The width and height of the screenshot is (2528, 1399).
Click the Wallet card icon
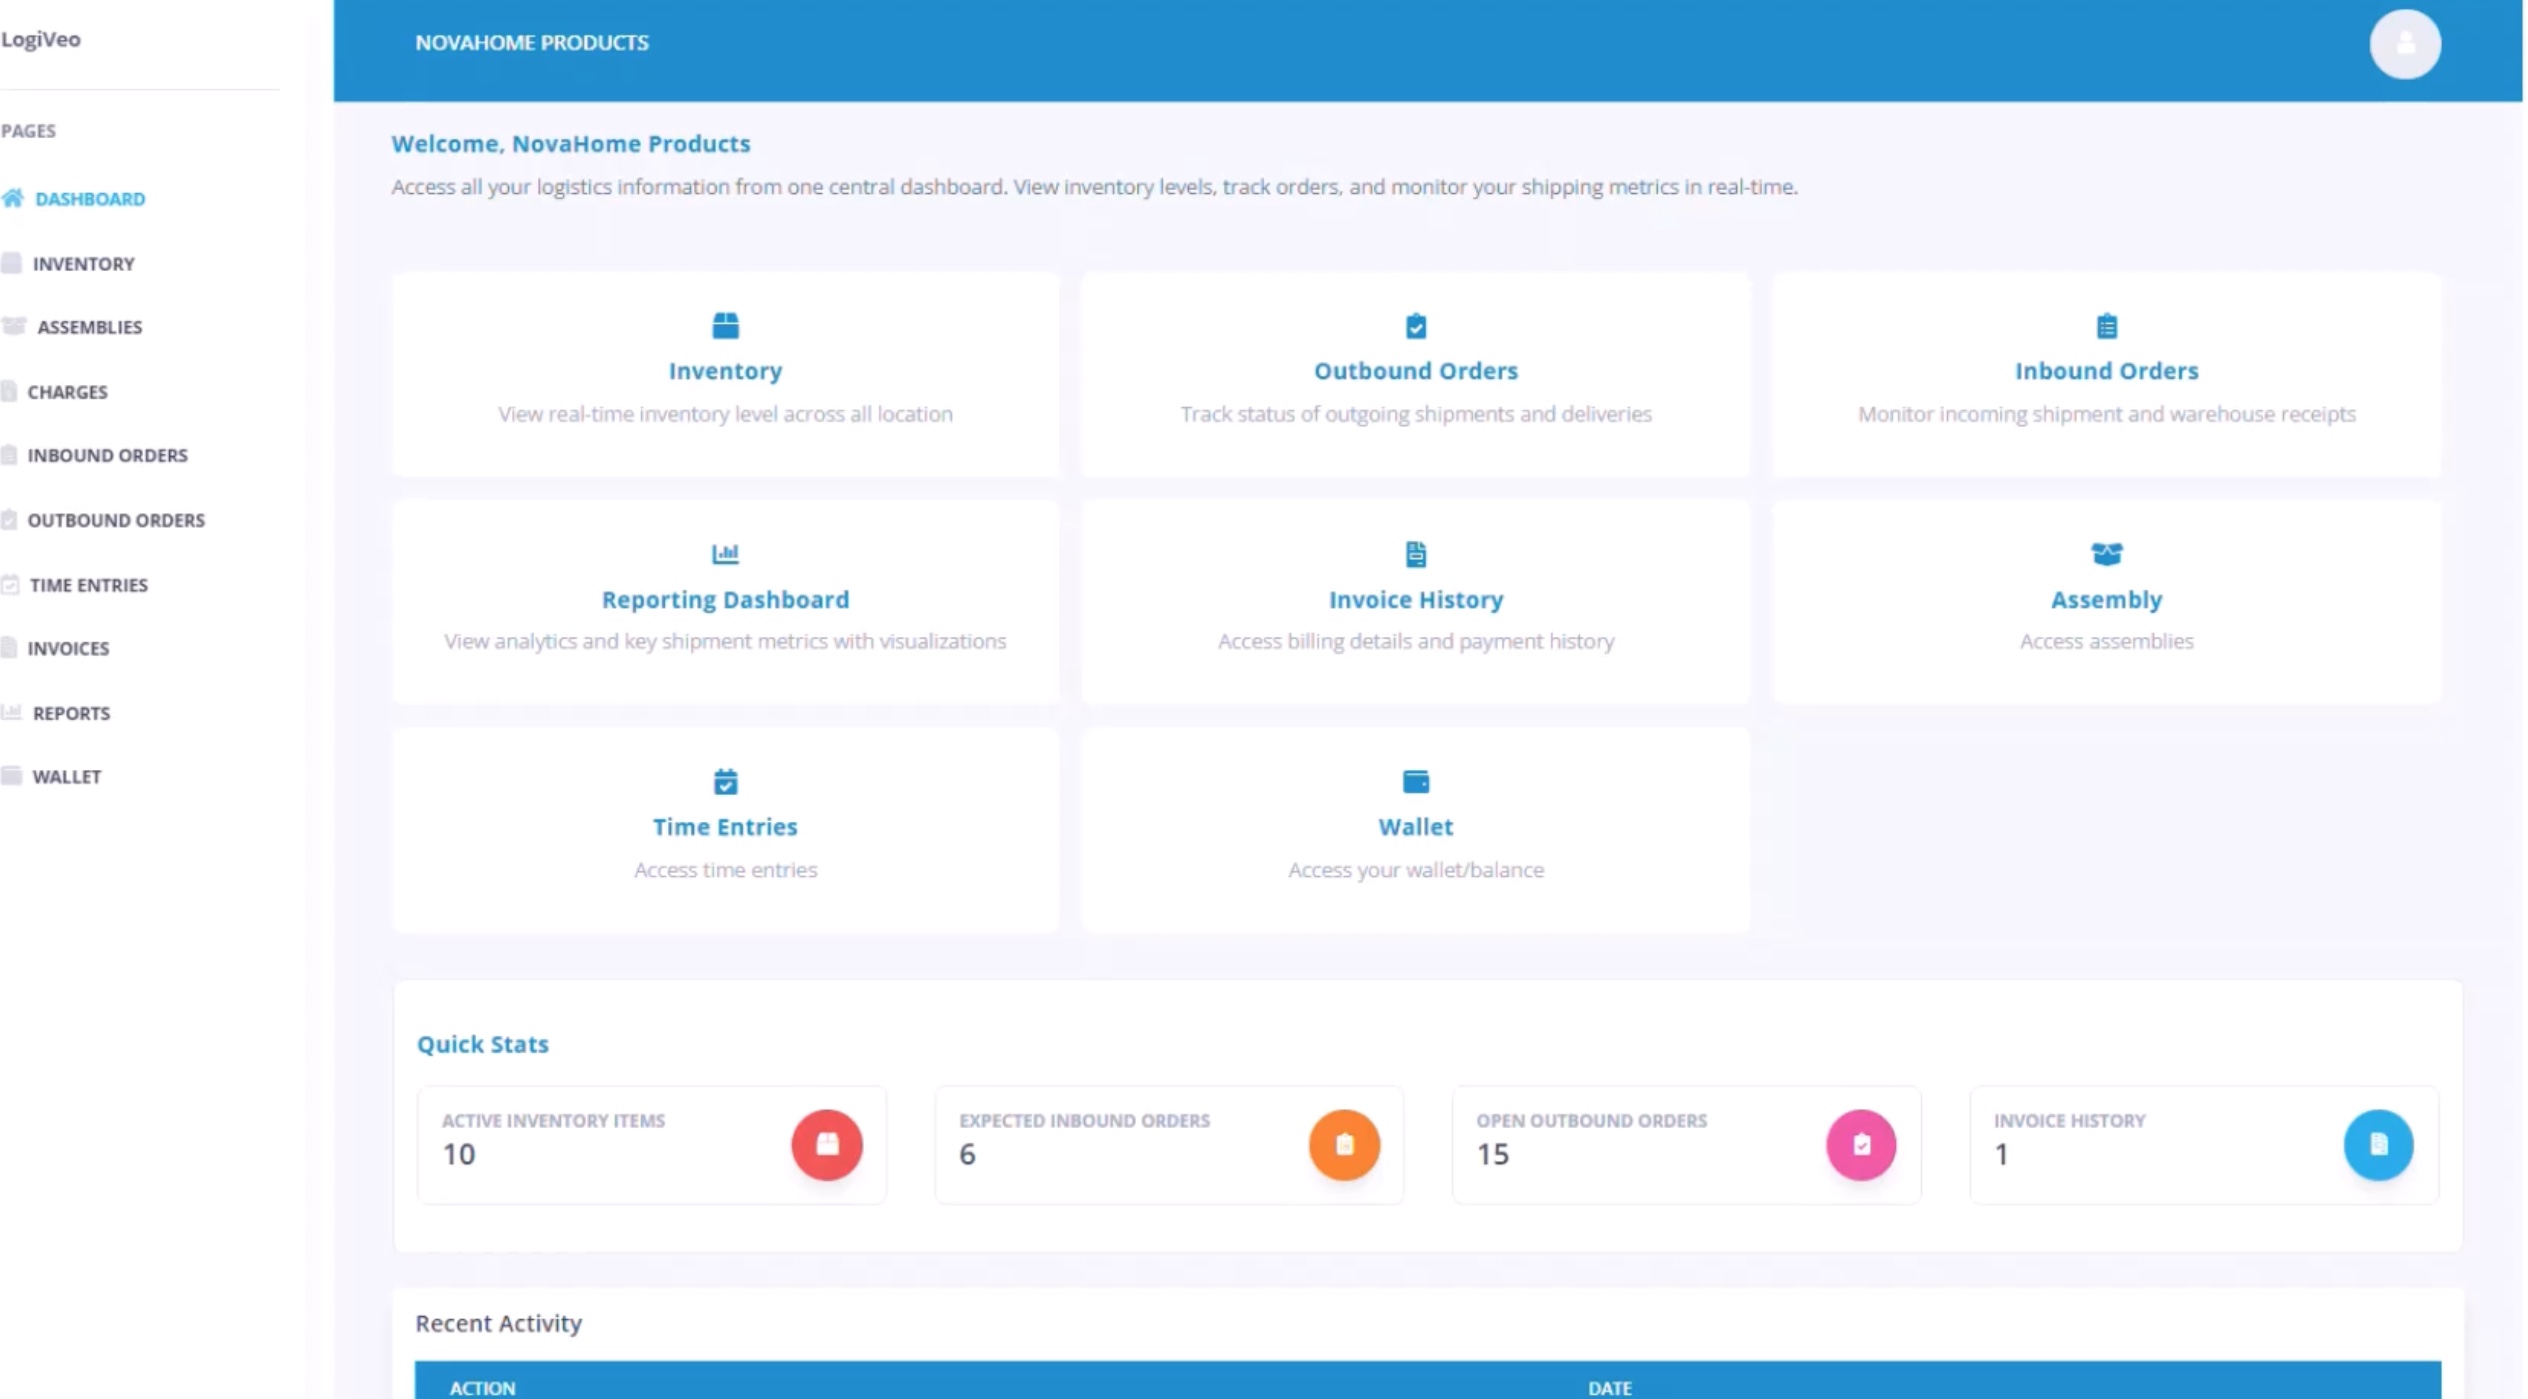tap(1415, 781)
